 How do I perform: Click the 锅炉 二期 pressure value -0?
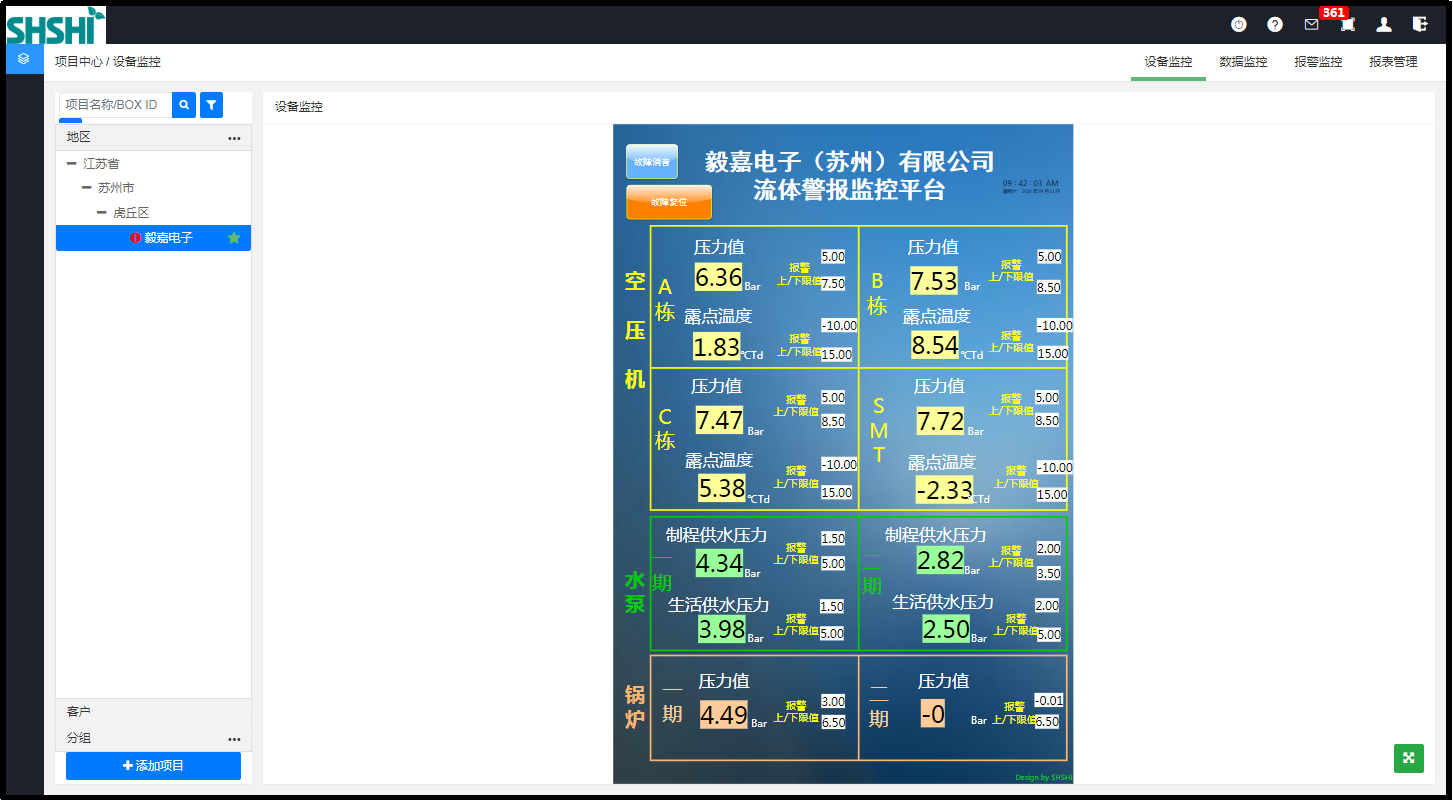click(x=933, y=714)
